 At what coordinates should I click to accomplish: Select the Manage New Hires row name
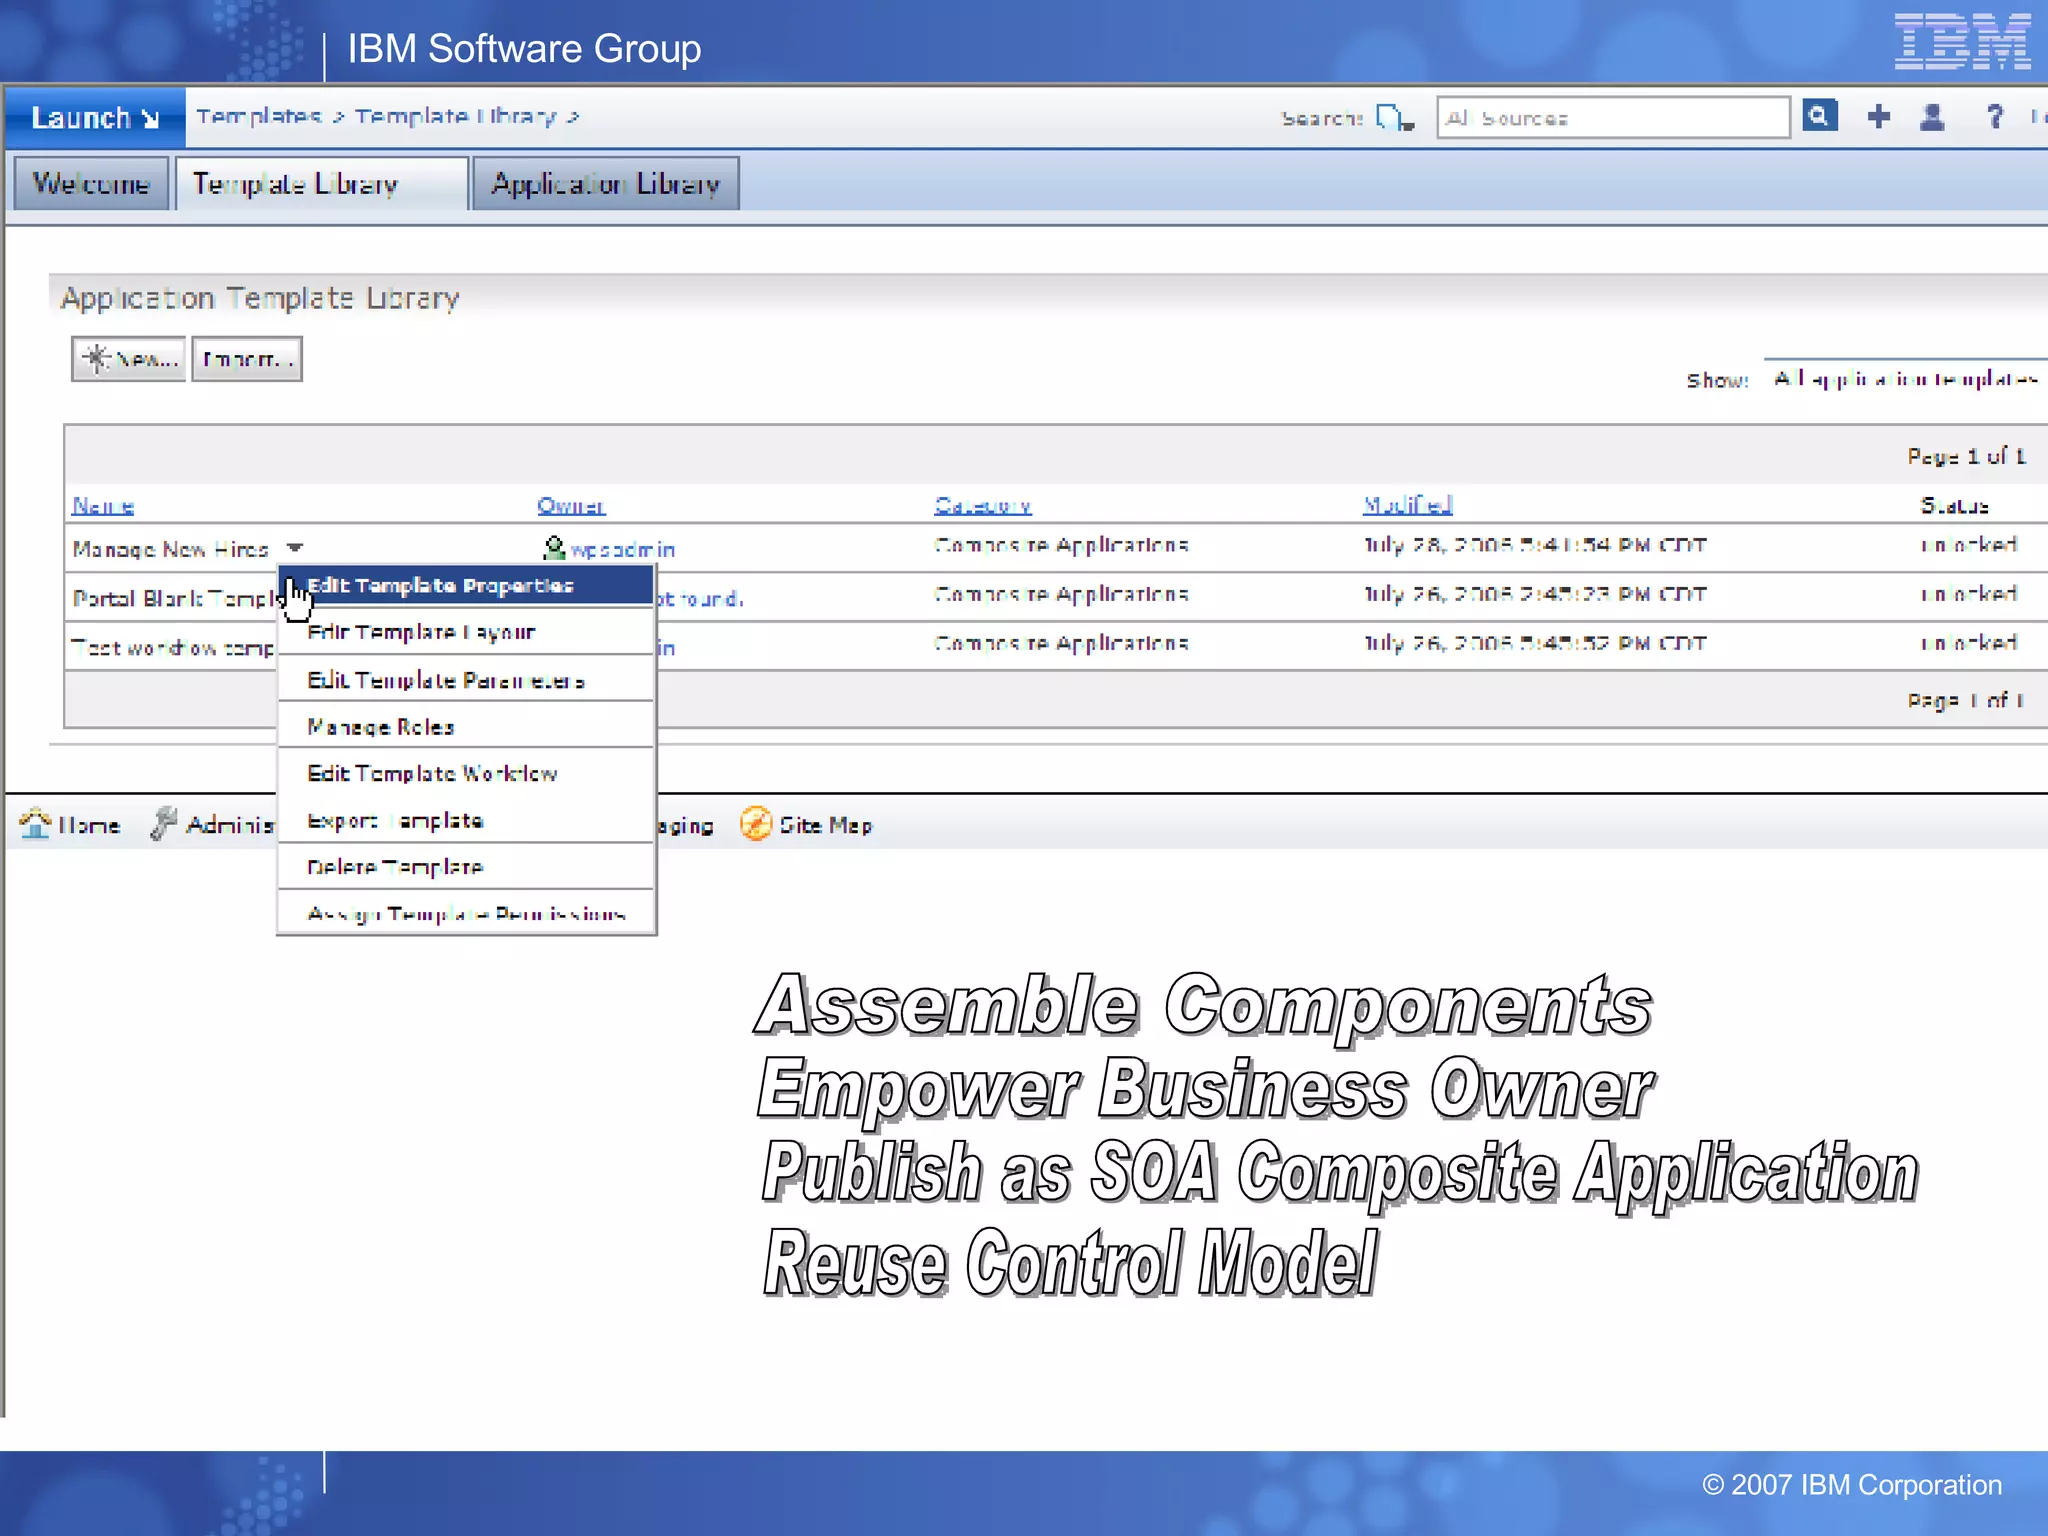(171, 549)
